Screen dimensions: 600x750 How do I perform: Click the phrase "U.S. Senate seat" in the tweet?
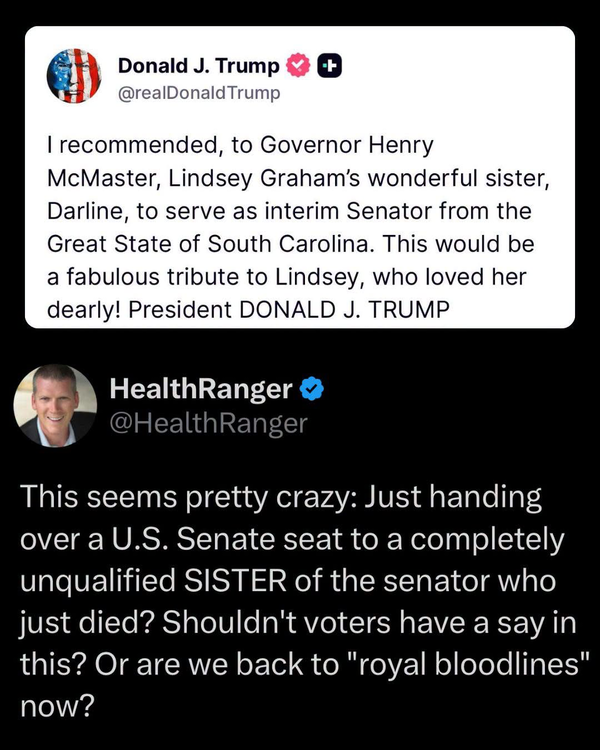point(227,539)
